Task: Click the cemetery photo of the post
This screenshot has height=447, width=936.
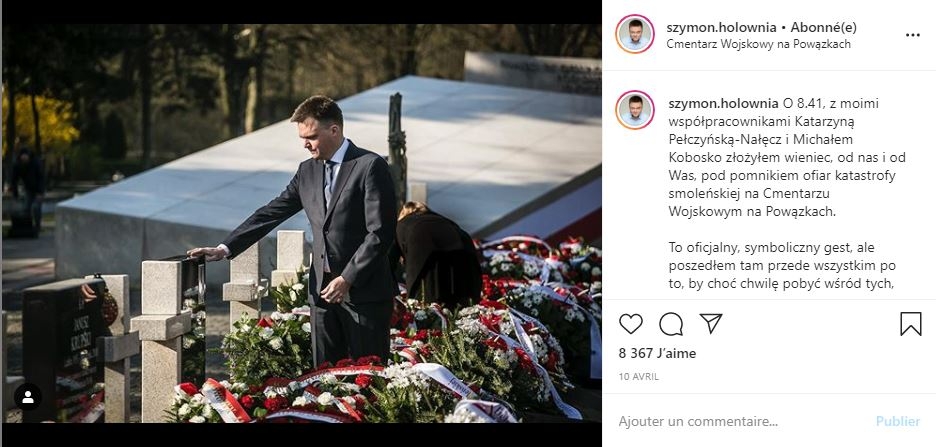Action: [x=301, y=223]
